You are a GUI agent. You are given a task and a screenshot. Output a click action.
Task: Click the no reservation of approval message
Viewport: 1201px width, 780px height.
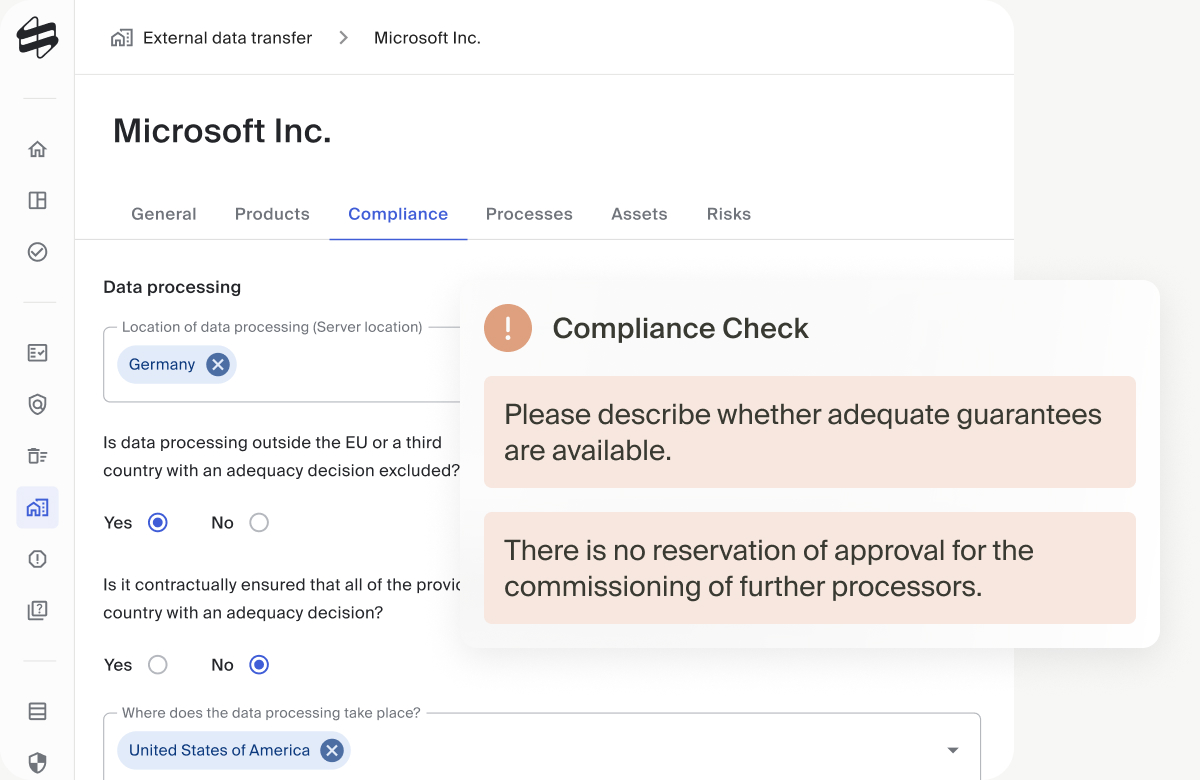pos(810,568)
